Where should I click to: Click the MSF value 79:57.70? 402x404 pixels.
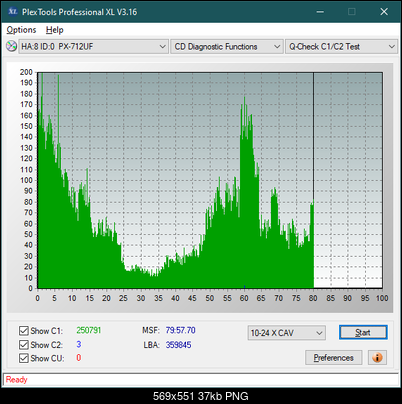180,330
